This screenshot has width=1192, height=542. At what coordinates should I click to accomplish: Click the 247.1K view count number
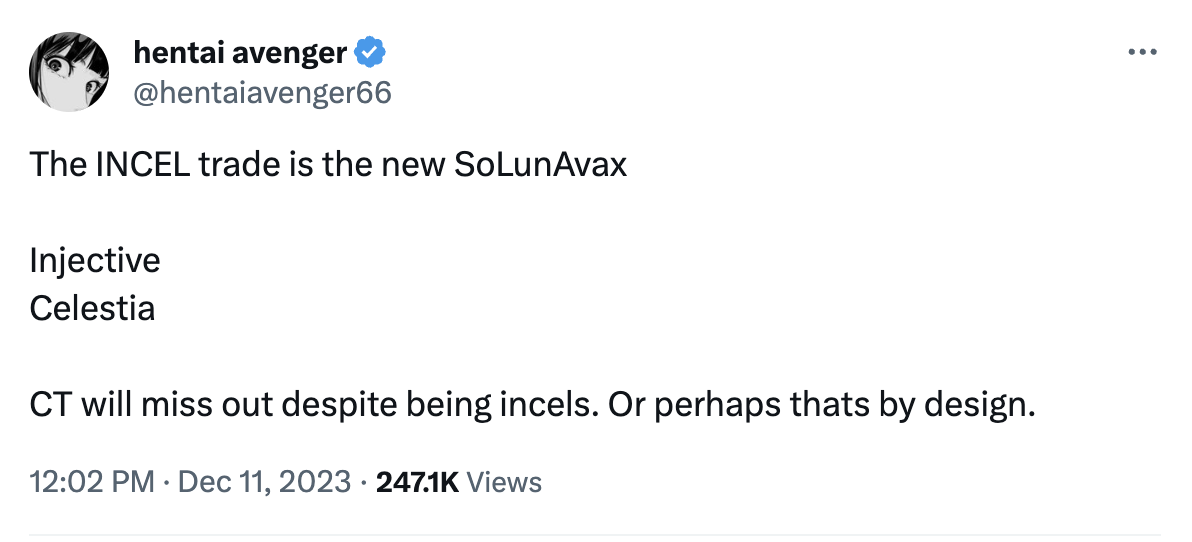[416, 483]
